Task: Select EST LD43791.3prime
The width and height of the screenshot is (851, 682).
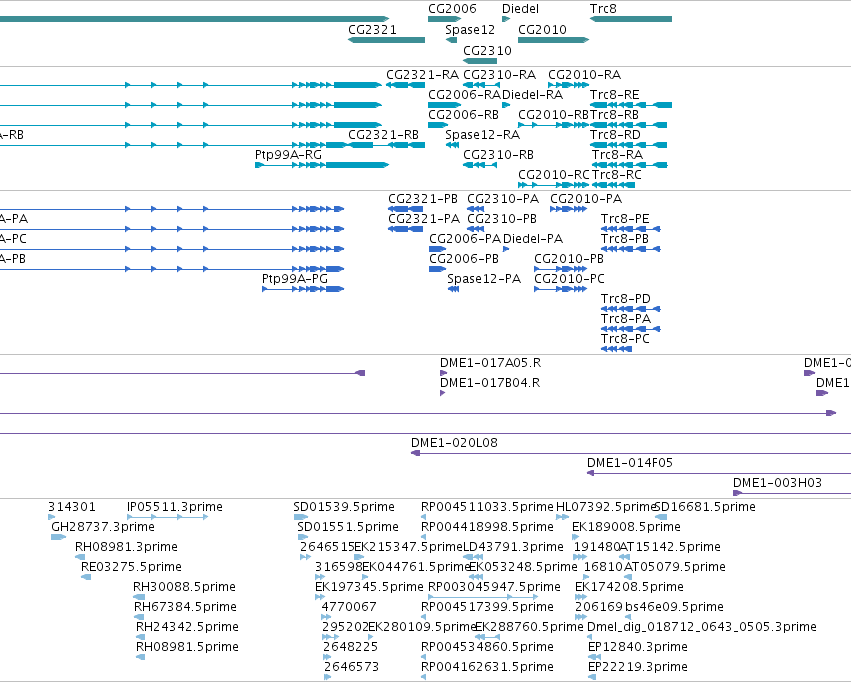Action: pos(473,557)
